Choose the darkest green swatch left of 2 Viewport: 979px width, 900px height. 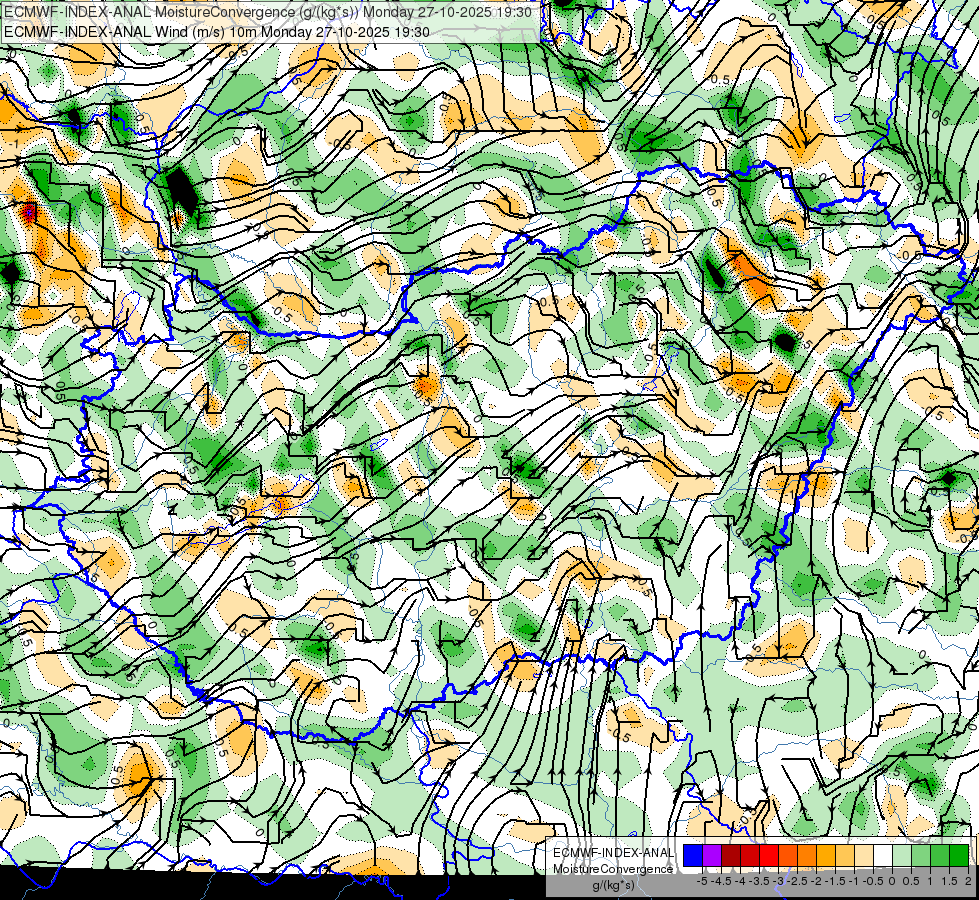coord(958,855)
